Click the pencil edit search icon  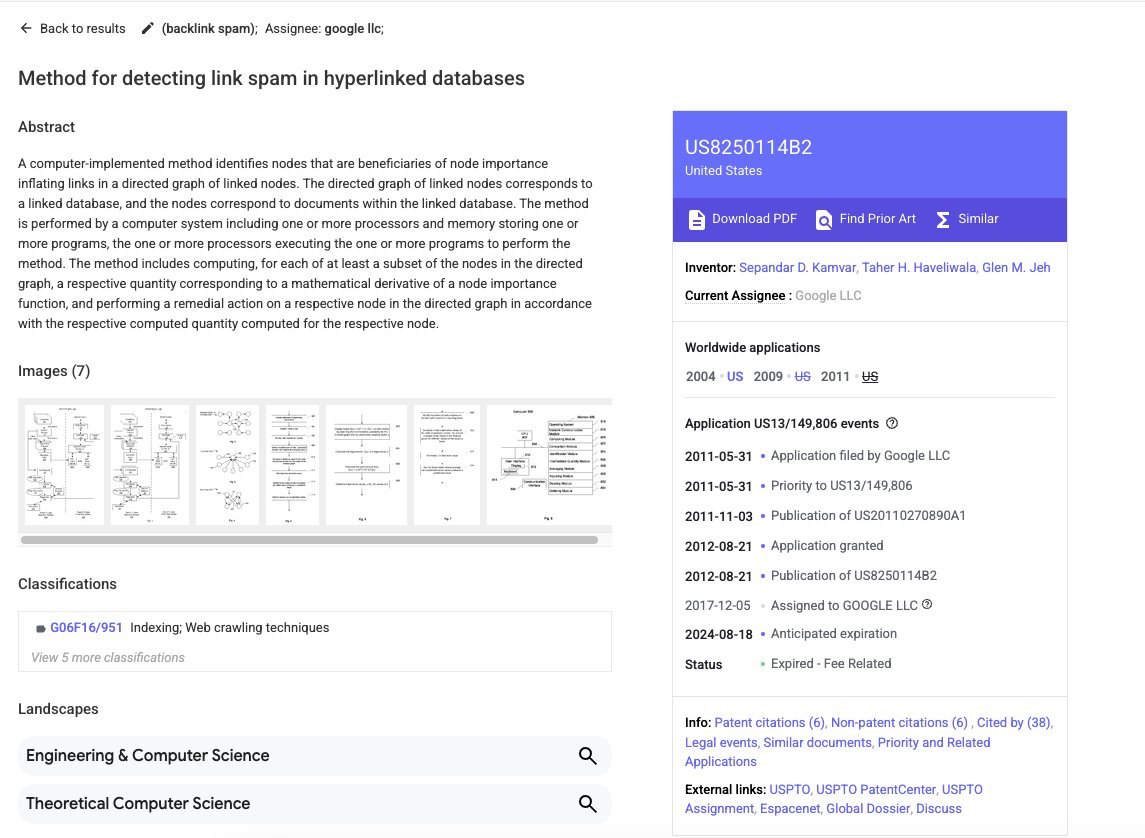[148, 28]
